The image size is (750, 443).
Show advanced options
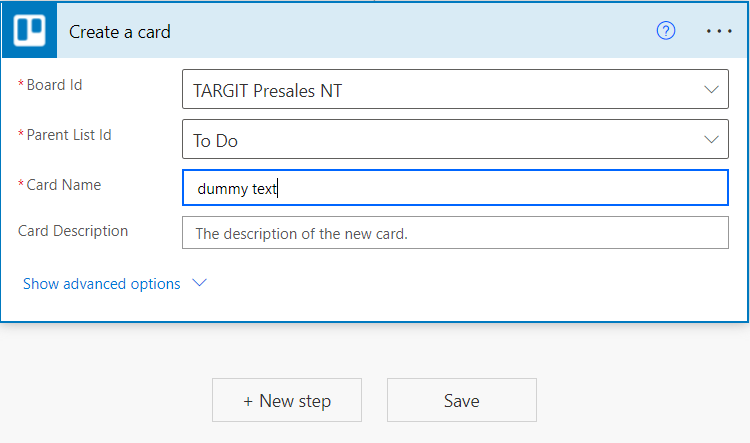tap(101, 284)
